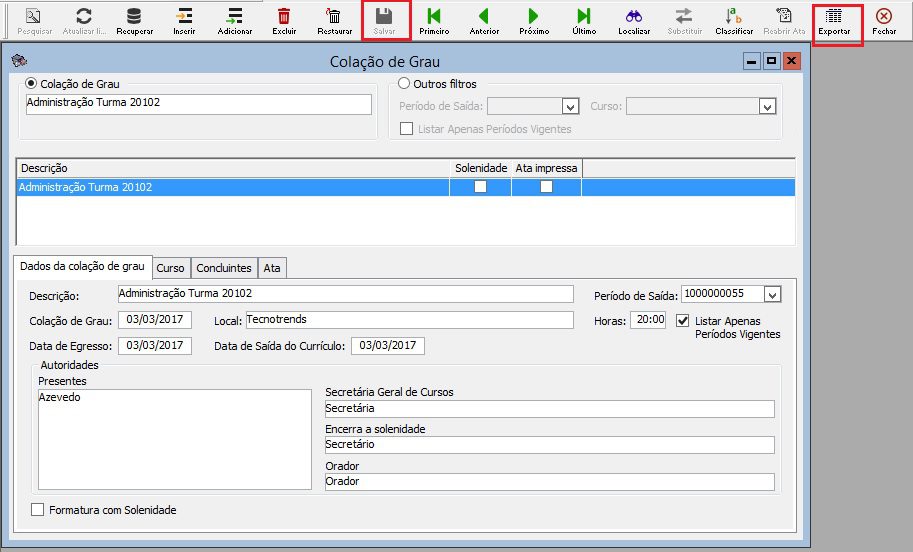The width and height of the screenshot is (913, 552).
Task: Click the Recuperar database icon
Action: click(x=134, y=17)
